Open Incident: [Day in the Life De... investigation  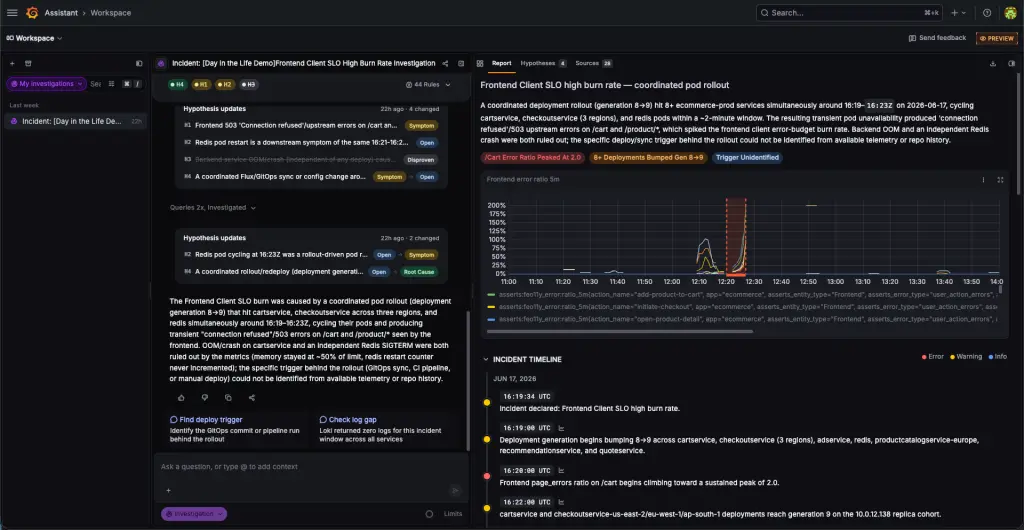point(76,121)
